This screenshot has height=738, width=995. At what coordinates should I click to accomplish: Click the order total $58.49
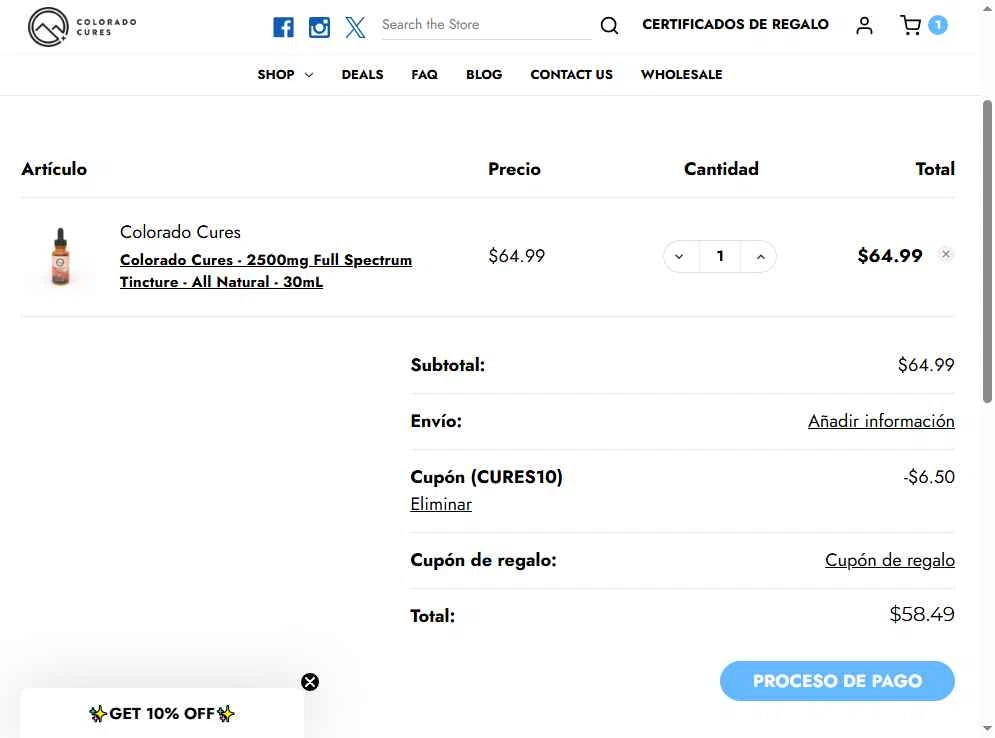(921, 614)
